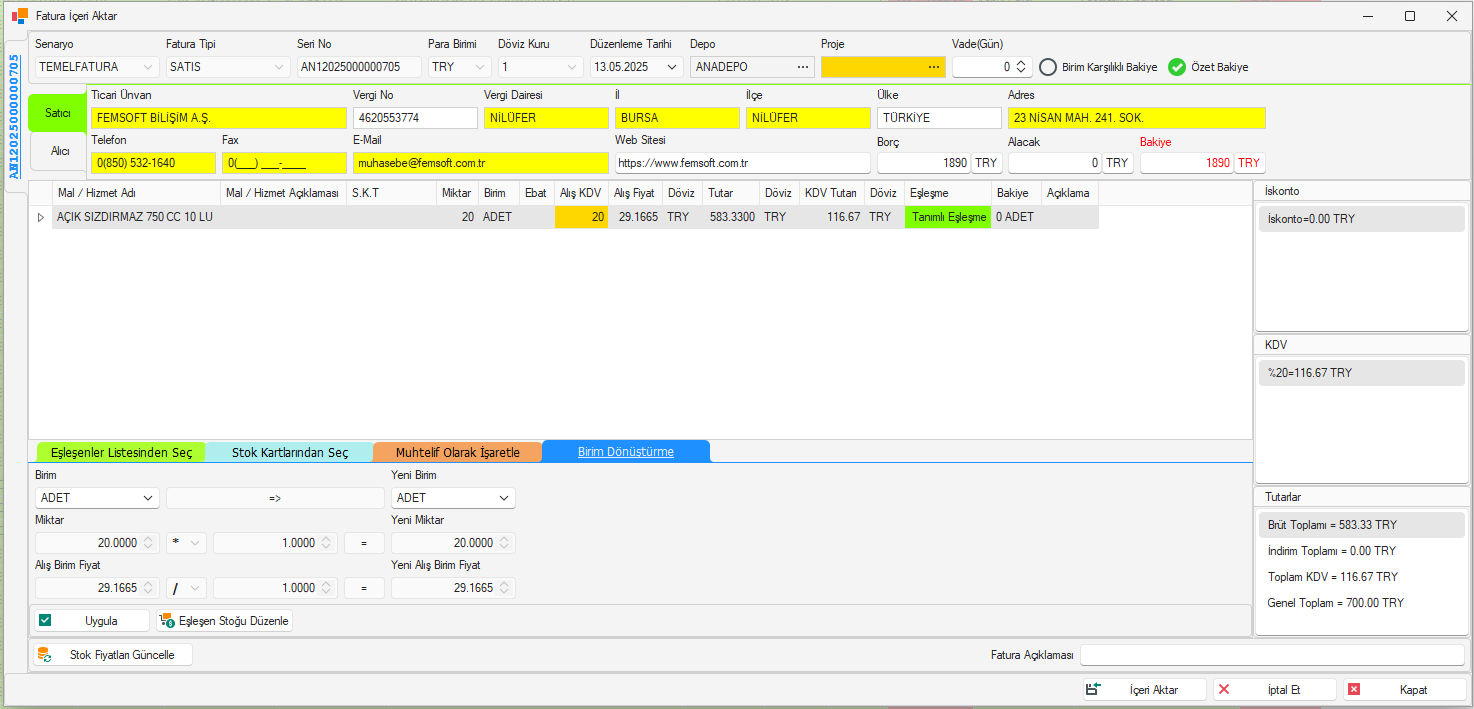Switch to the Satıcı tab
The image size is (1474, 709).
[58, 113]
